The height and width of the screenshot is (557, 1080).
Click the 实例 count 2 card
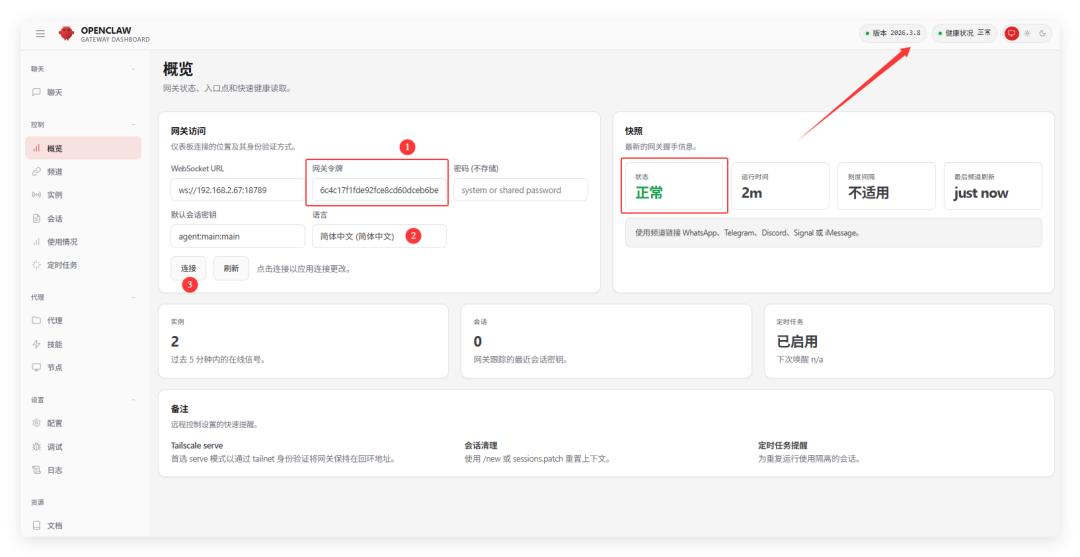coord(303,341)
